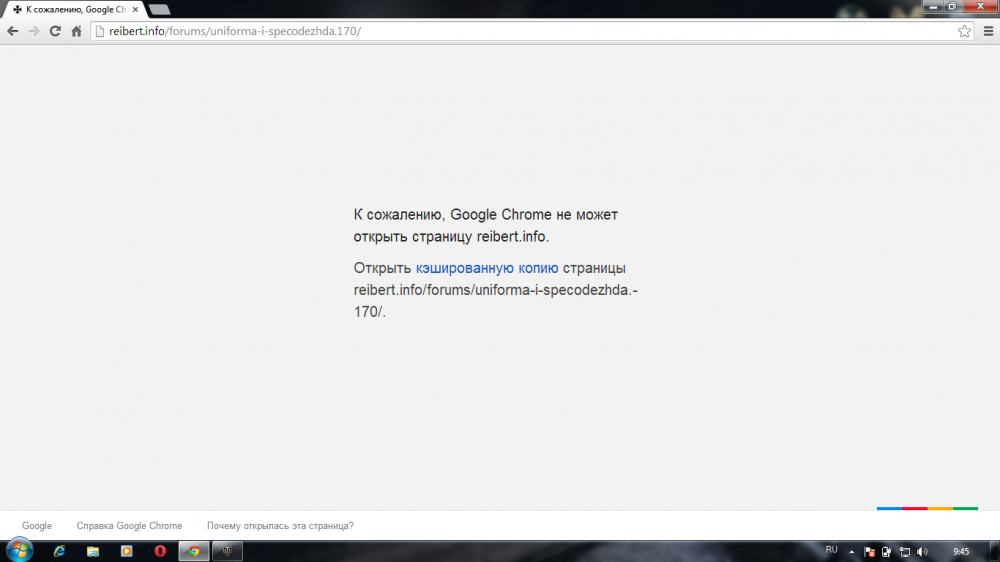Reload the page with the refresh icon
1000x562 pixels.
coord(55,31)
